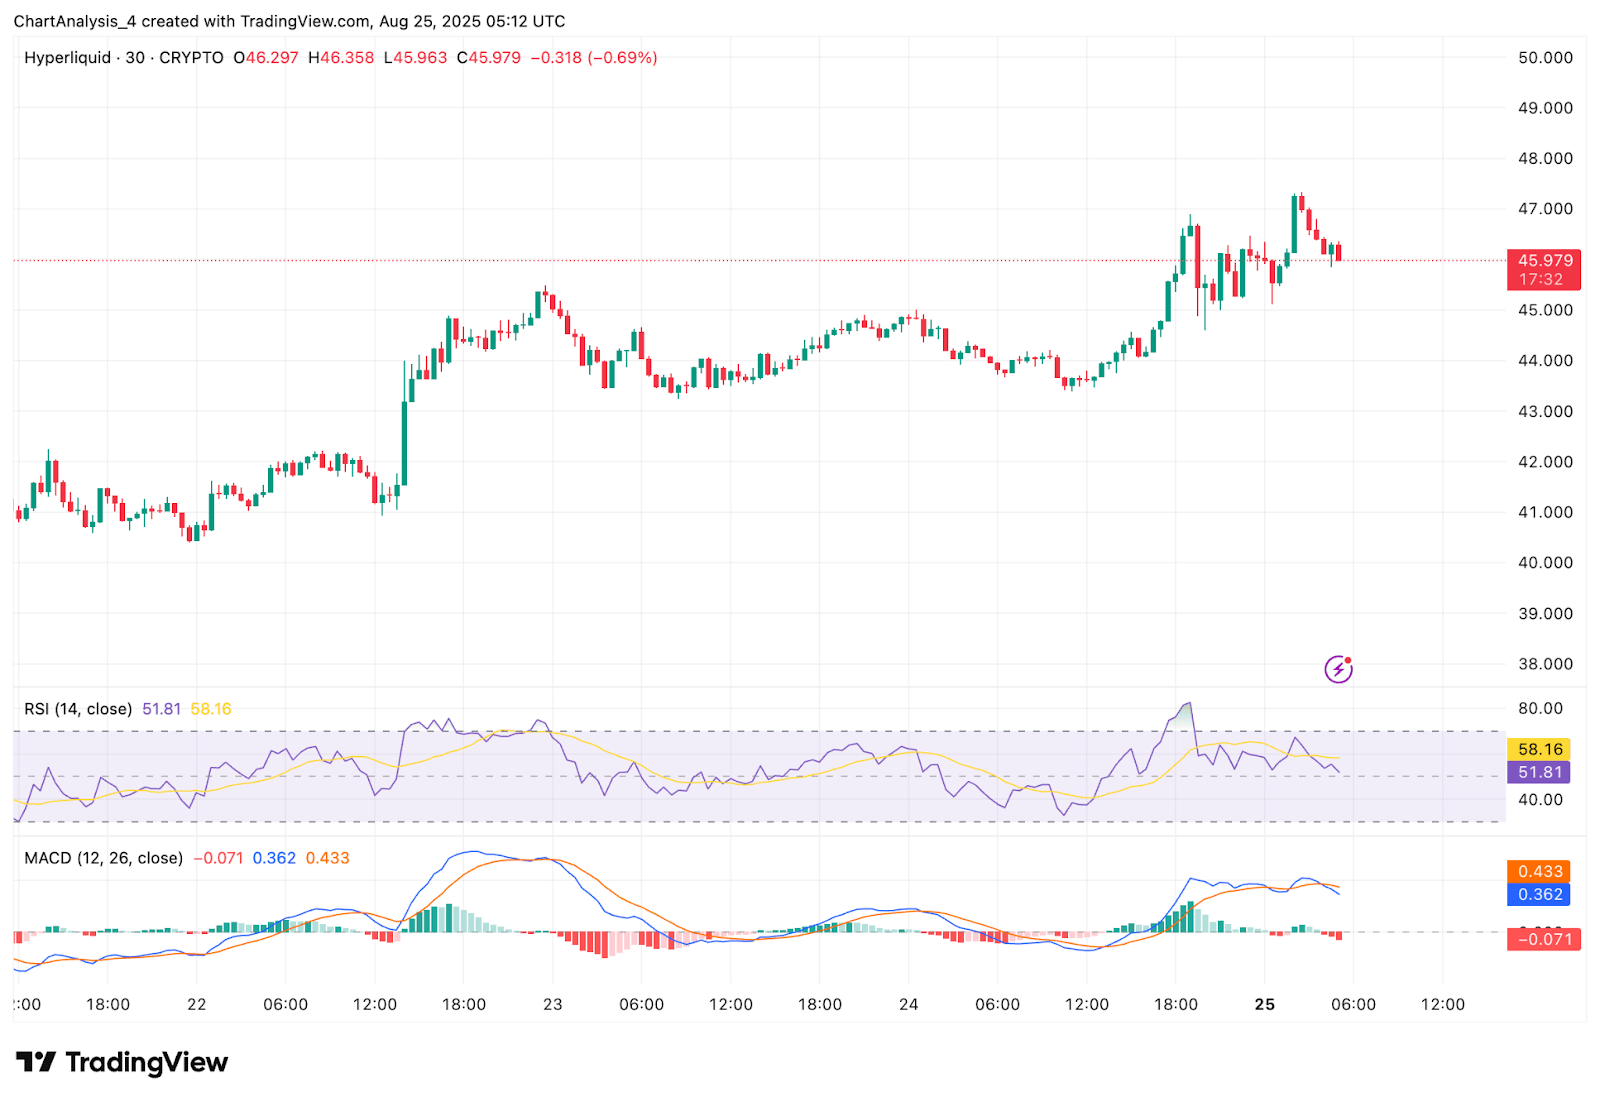This screenshot has height=1102, width=1600.
Task: Click the 24 date label on time axis
Action: point(909,1004)
